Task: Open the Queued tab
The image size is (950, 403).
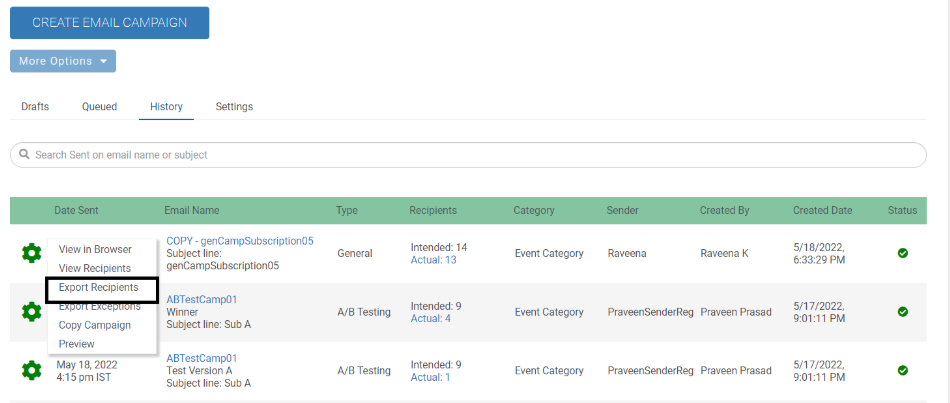Action: [99, 107]
